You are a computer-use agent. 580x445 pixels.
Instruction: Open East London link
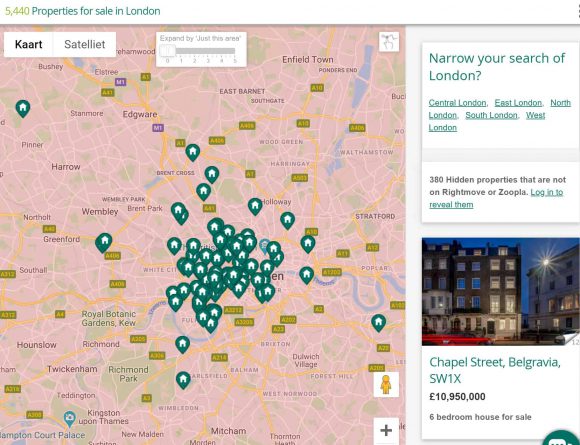pyautogui.click(x=518, y=103)
